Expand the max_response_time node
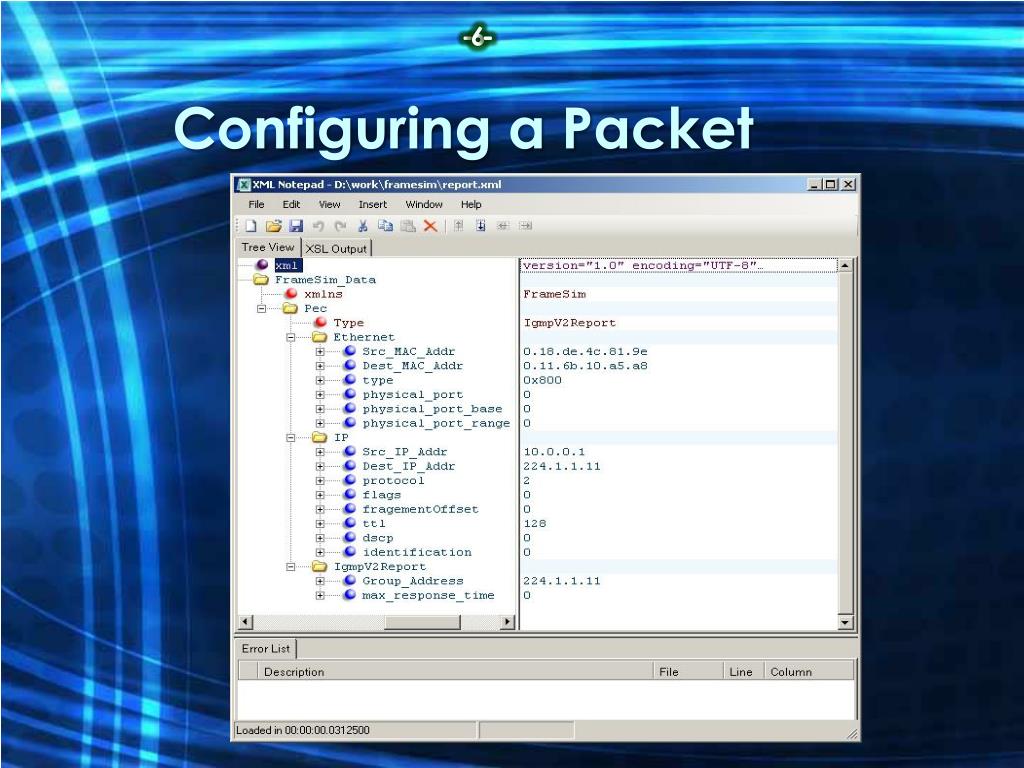Viewport: 1024px width, 768px height. [320, 596]
